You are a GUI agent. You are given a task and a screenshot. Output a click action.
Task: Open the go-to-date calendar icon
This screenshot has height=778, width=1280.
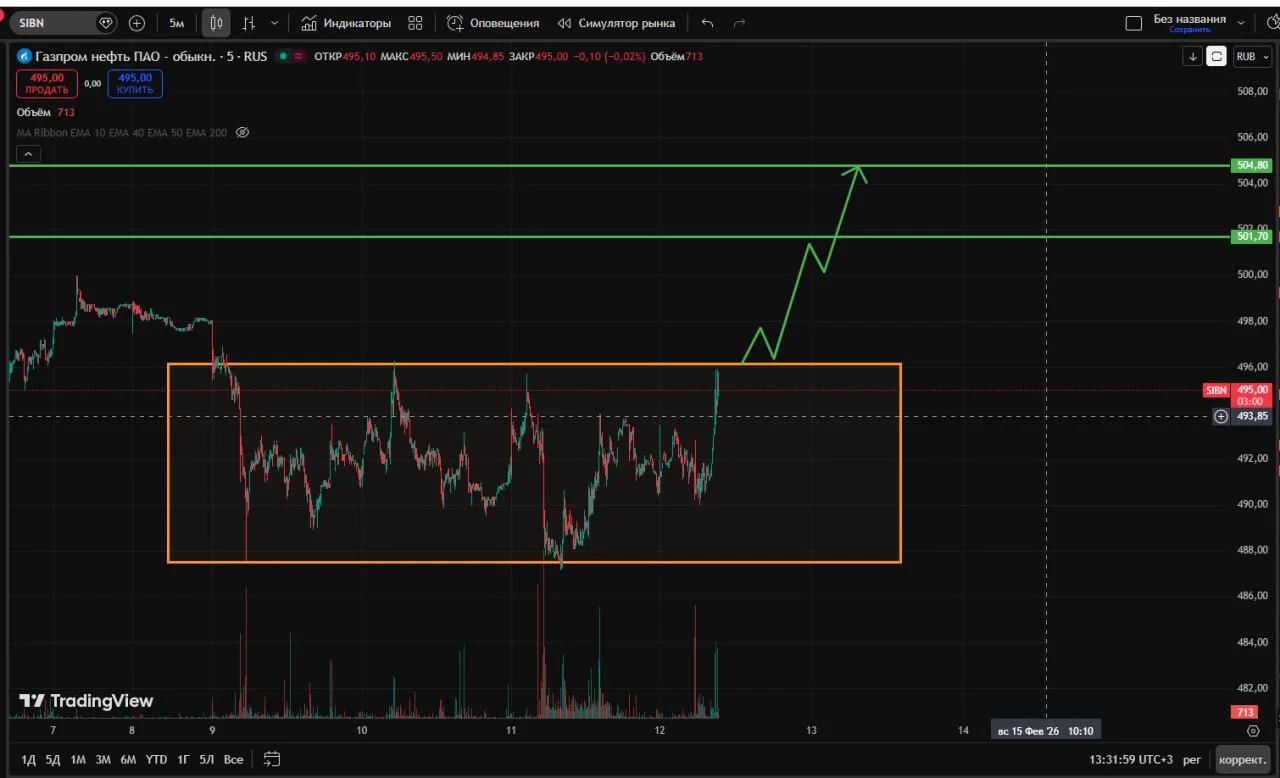click(x=272, y=759)
